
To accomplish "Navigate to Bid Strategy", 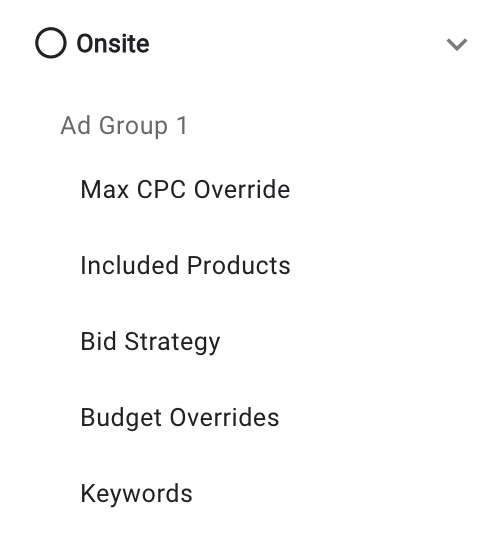I will pyautogui.click(x=150, y=342).
